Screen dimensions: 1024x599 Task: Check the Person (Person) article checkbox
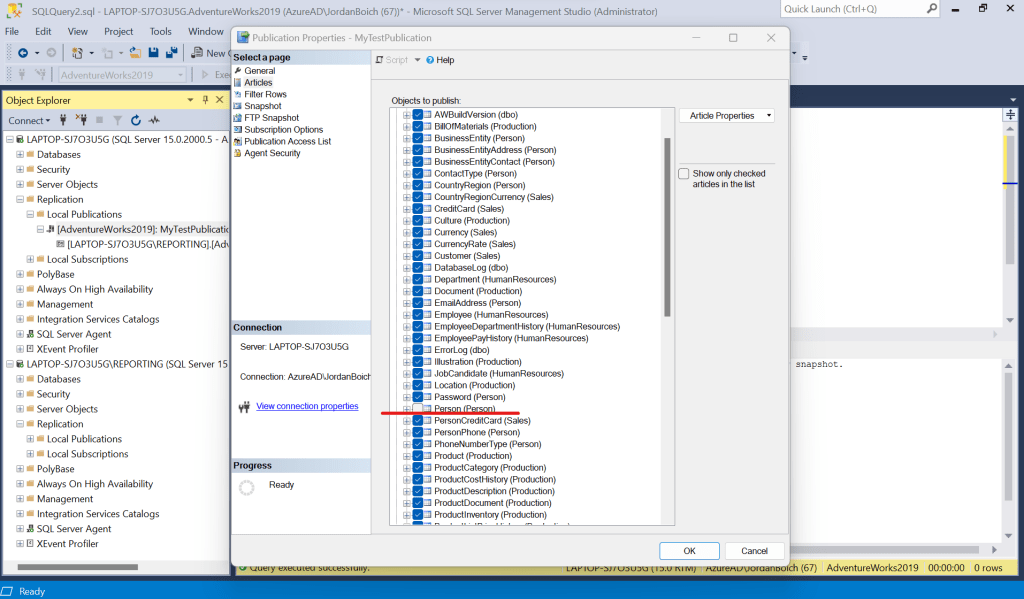[418, 409]
